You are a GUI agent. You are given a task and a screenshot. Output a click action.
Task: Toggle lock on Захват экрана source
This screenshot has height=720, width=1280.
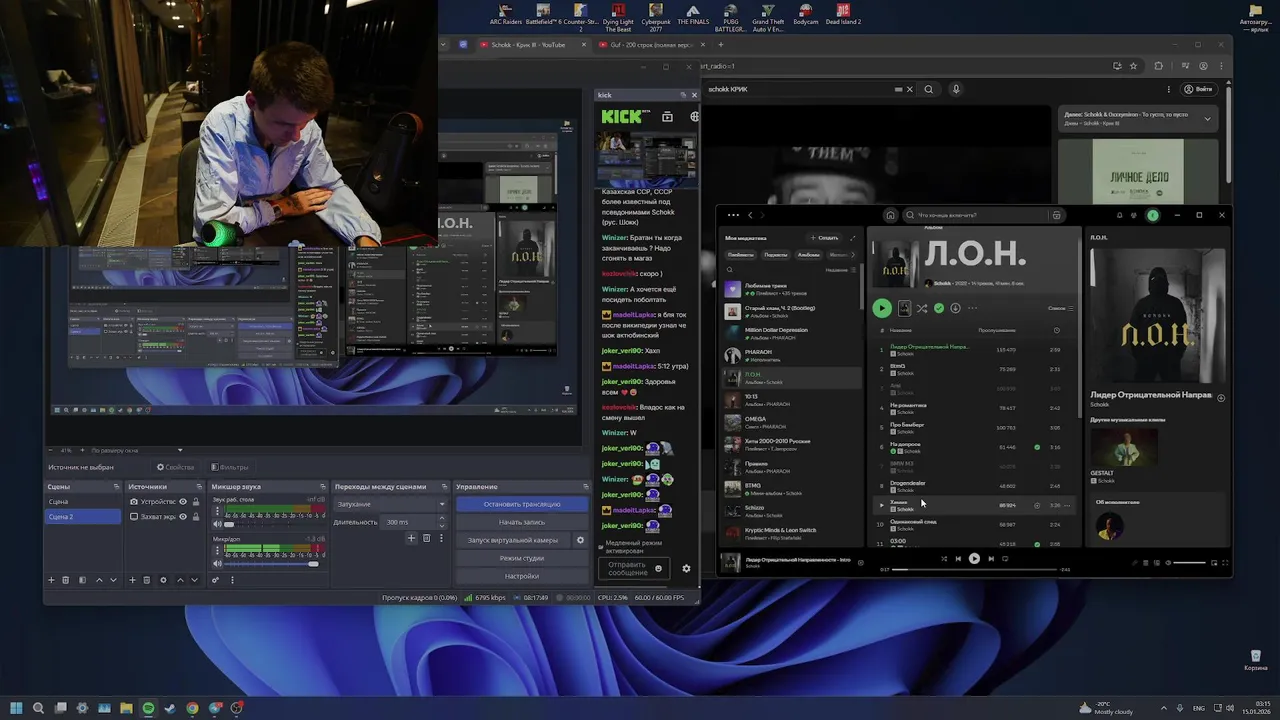tap(195, 516)
